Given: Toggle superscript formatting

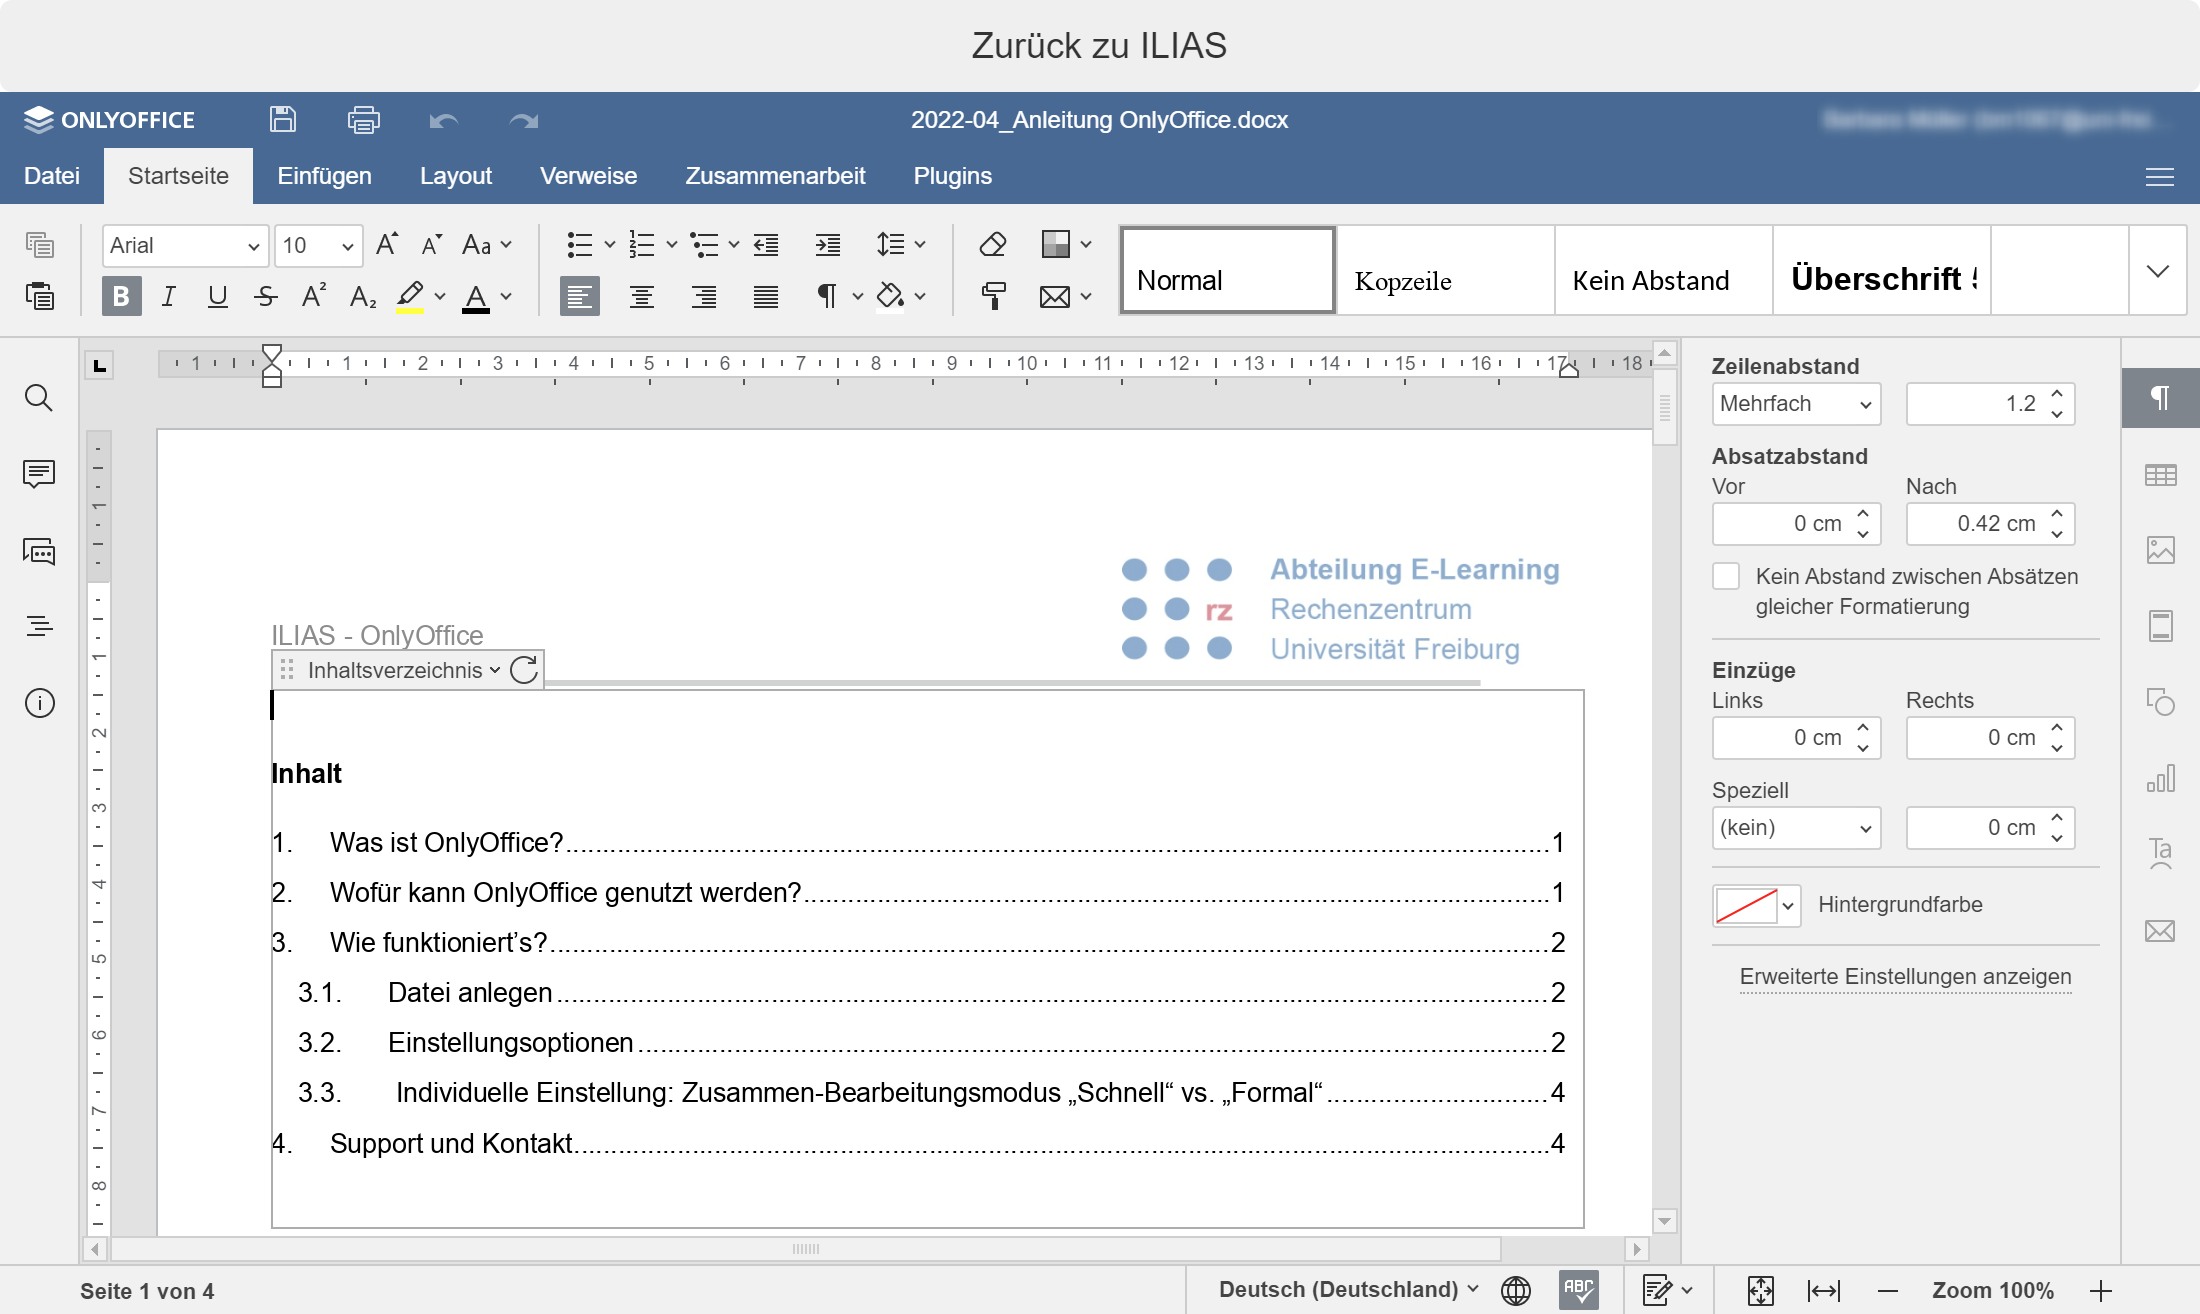Looking at the screenshot, I should (314, 296).
